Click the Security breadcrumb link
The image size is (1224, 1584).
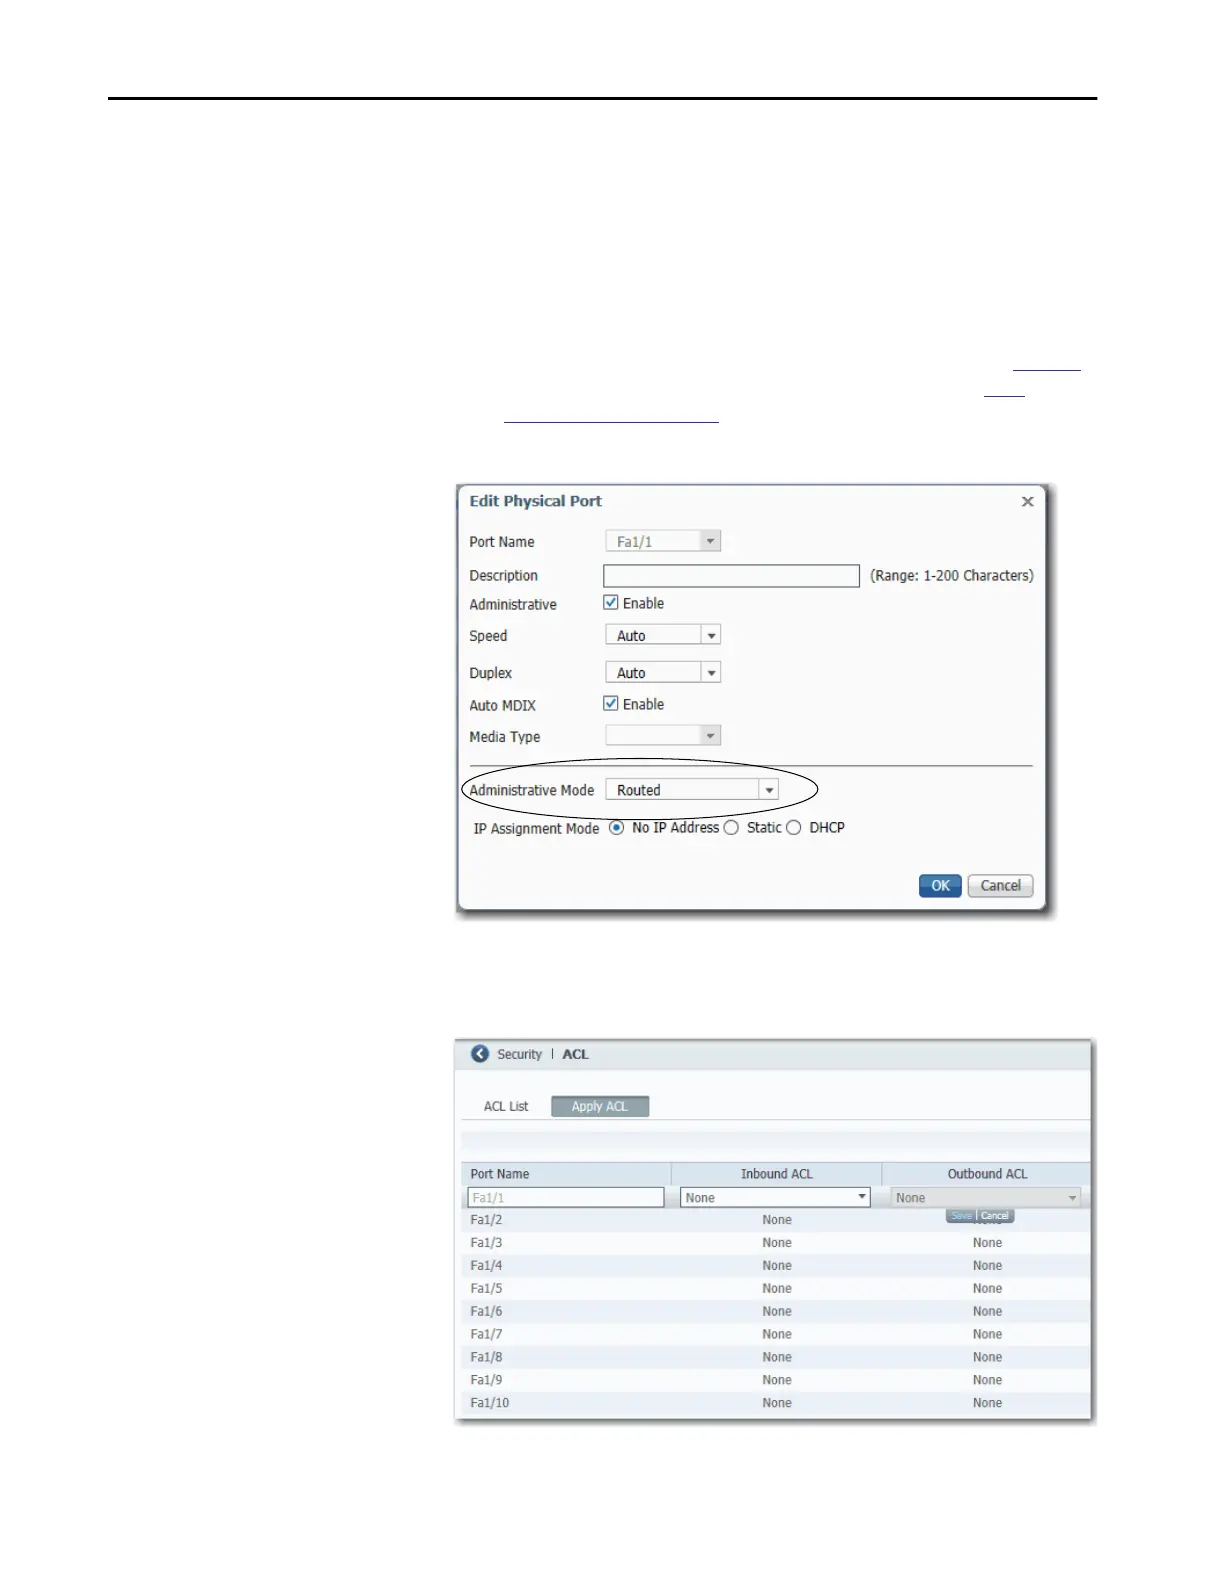tap(519, 1054)
